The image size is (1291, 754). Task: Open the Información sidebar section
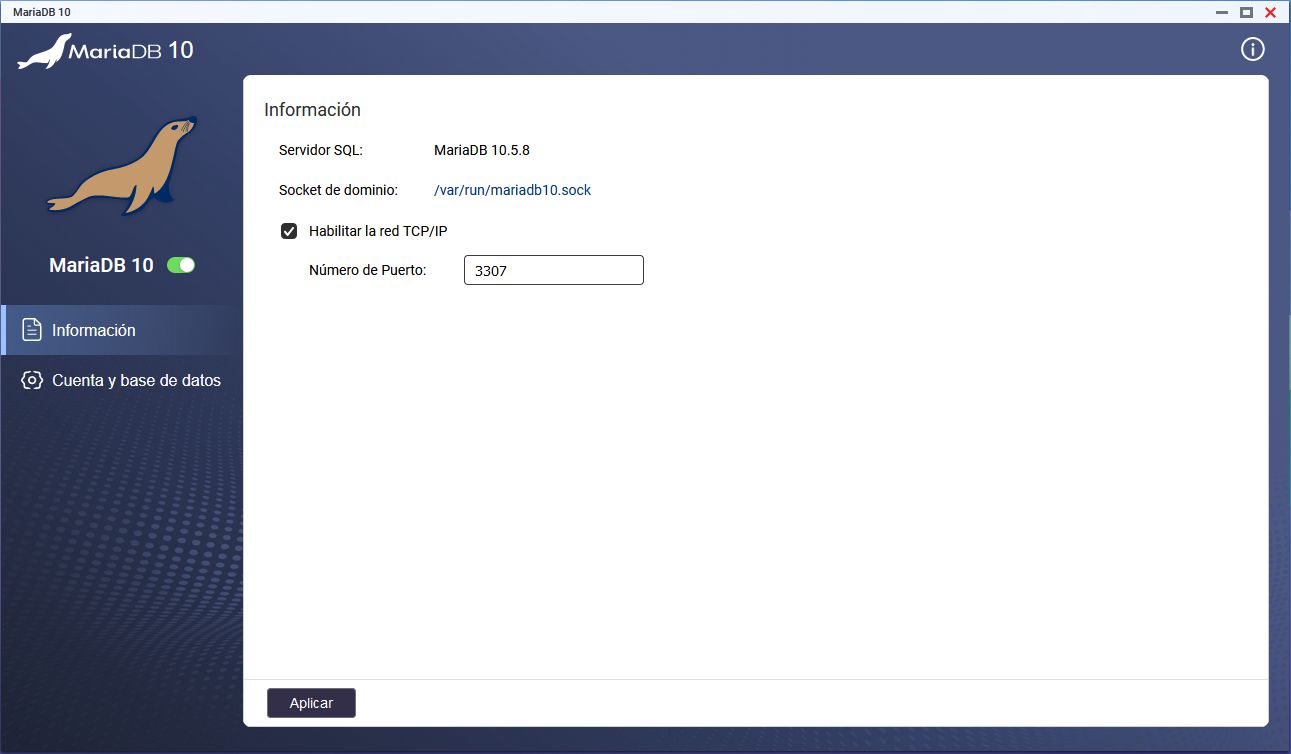pyautogui.click(x=94, y=330)
